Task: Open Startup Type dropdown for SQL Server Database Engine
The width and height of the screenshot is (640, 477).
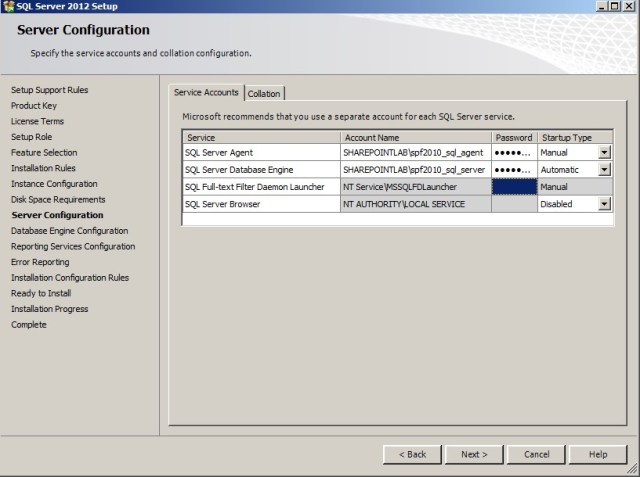Action: tap(604, 170)
